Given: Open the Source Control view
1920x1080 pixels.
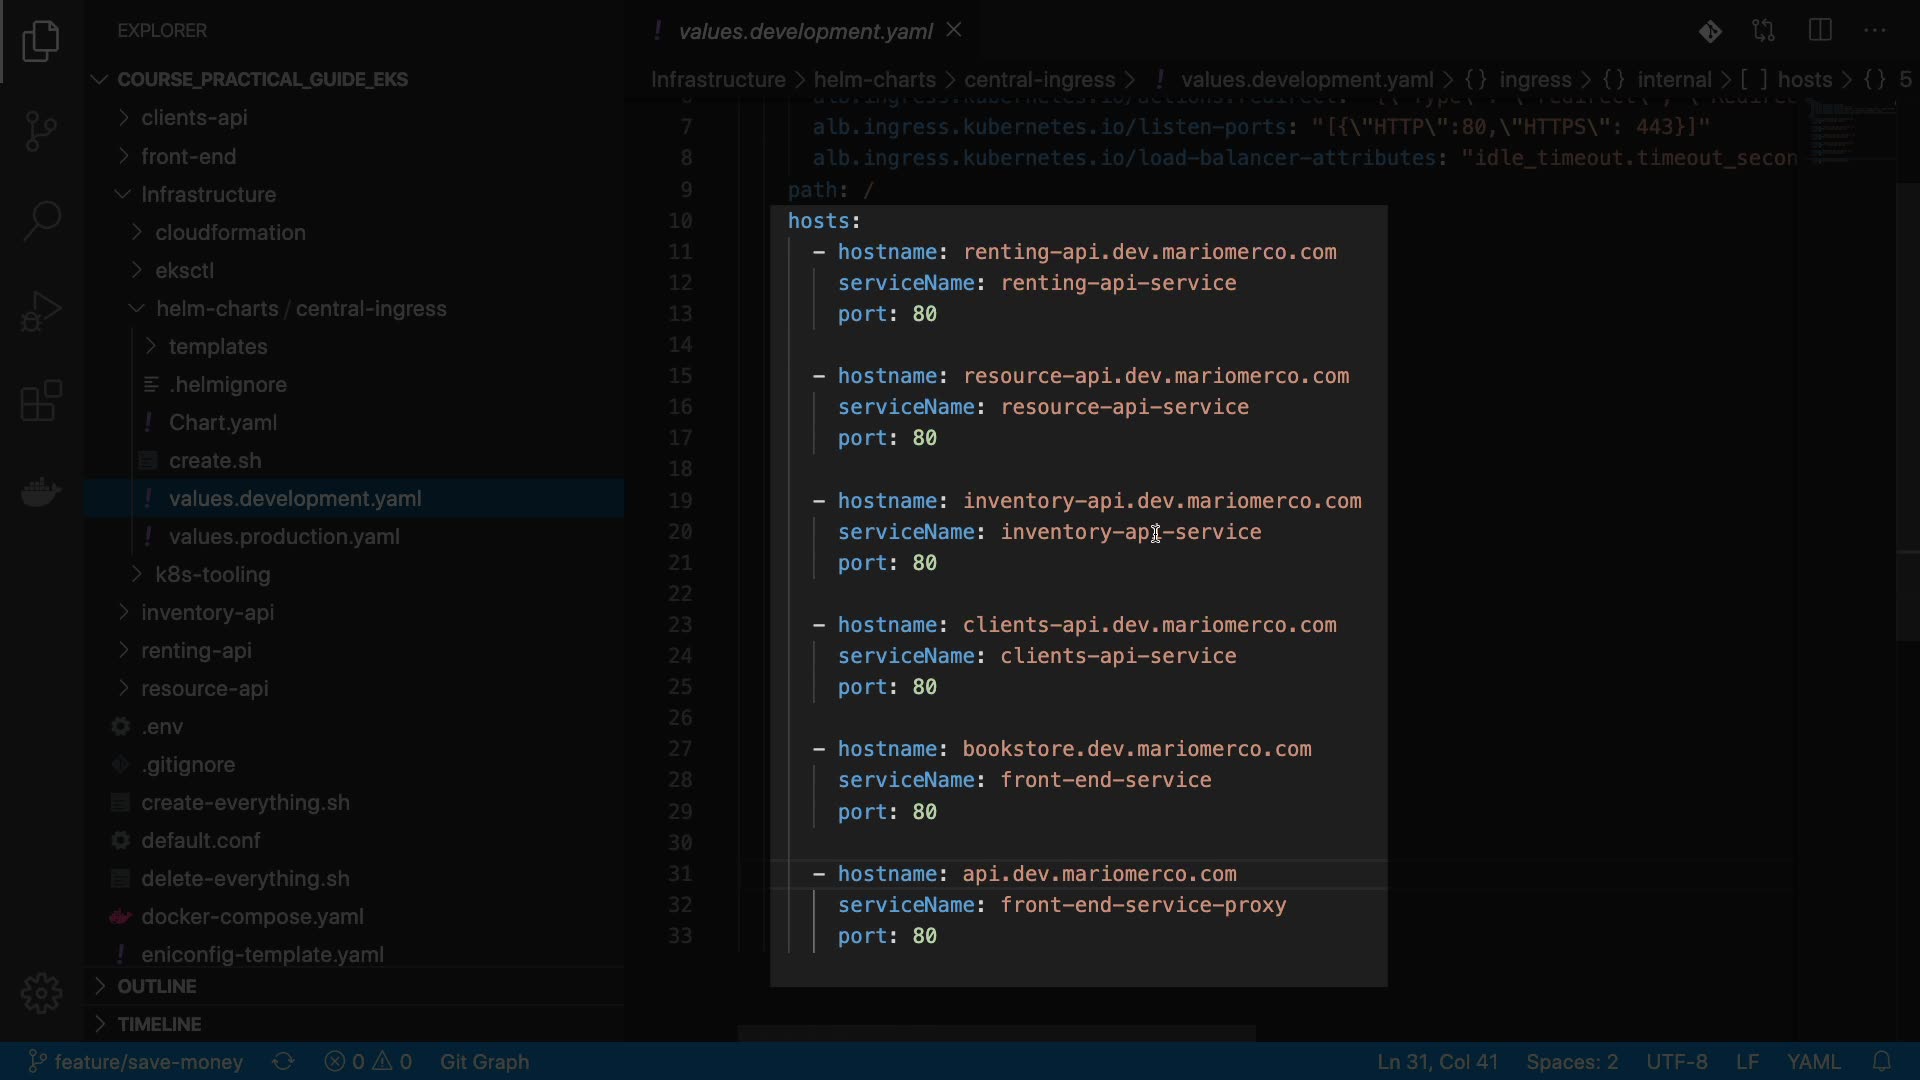Looking at the screenshot, I should pos(41,130).
